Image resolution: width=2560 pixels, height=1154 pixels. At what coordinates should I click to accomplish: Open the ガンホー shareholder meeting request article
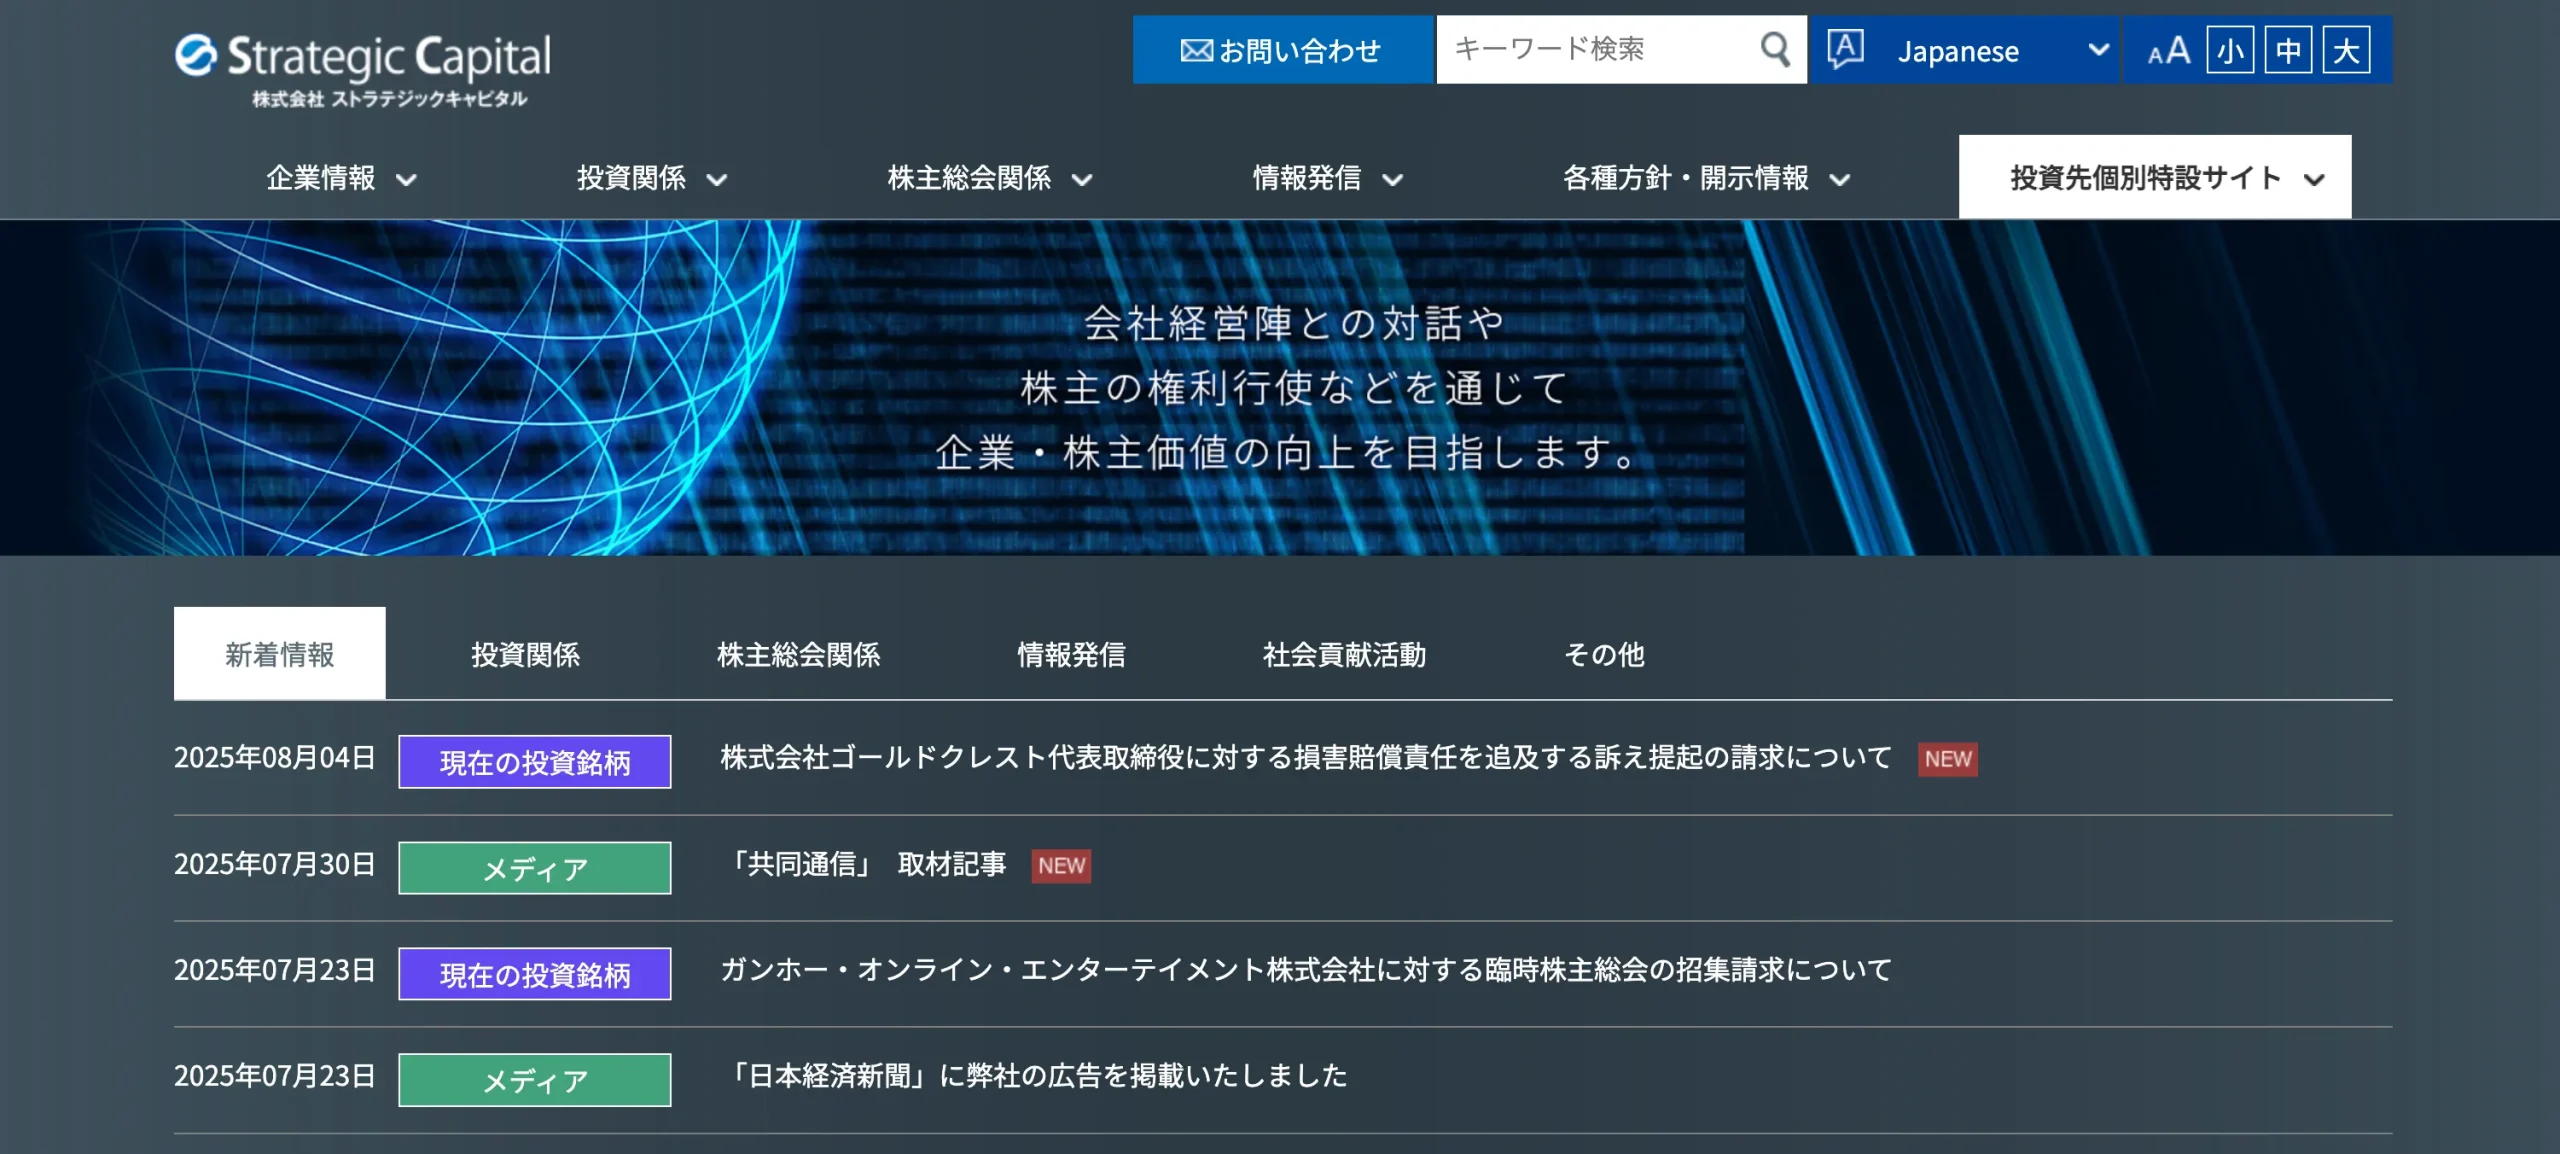1305,969
